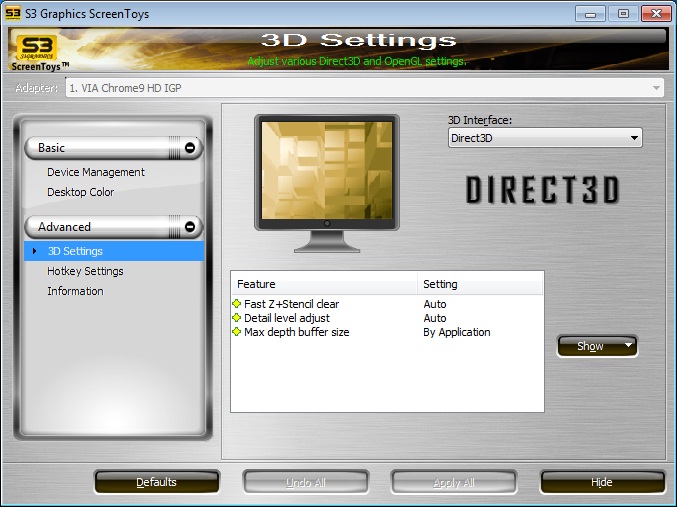
Task: Collapse the Basic section with its minus icon
Action: click(190, 148)
